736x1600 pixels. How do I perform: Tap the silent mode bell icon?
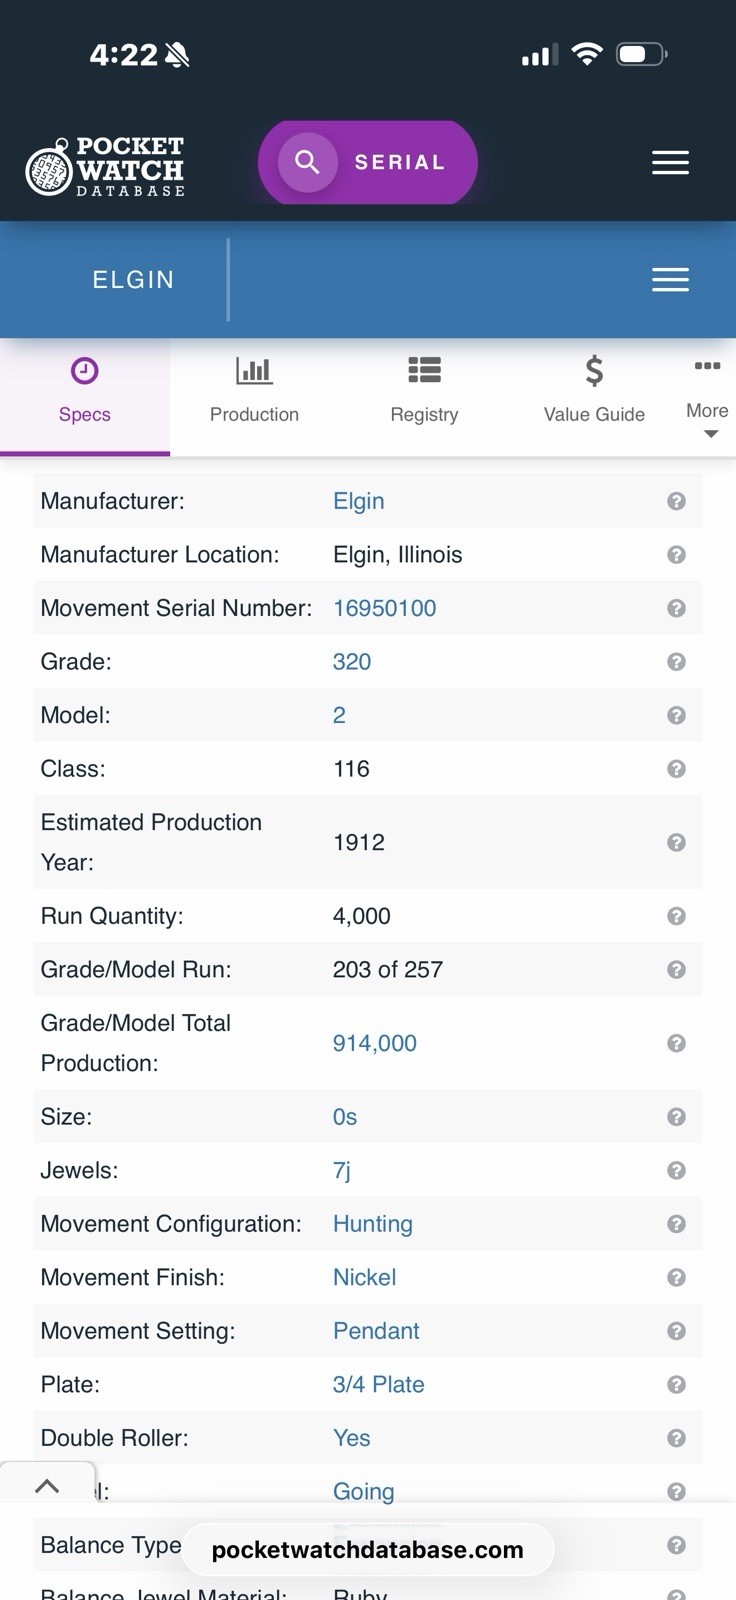178,55
